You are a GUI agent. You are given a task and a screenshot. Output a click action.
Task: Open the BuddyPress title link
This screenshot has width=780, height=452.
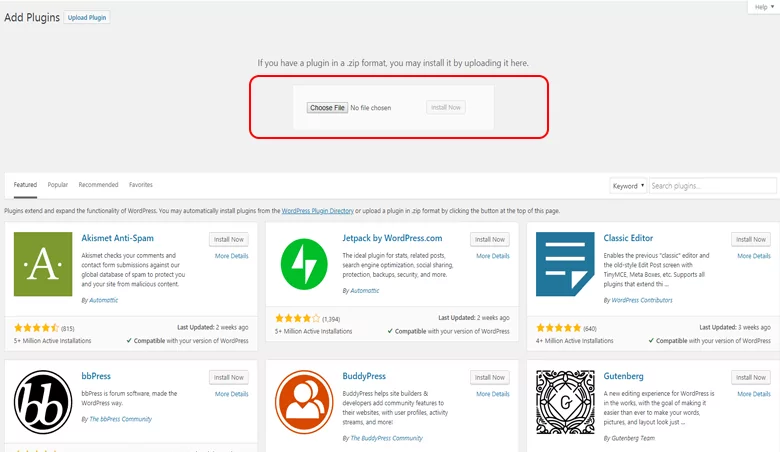tap(364, 376)
